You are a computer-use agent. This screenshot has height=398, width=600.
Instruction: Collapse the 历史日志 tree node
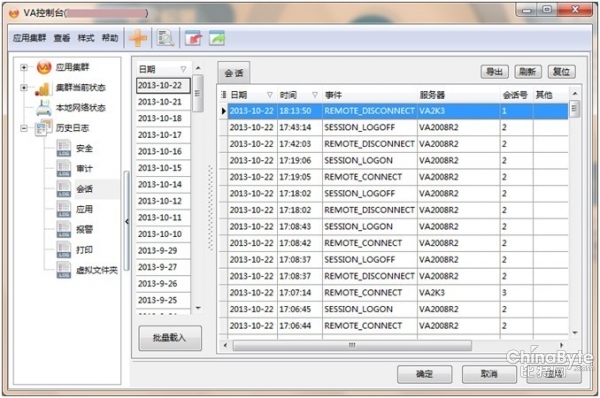pos(24,128)
